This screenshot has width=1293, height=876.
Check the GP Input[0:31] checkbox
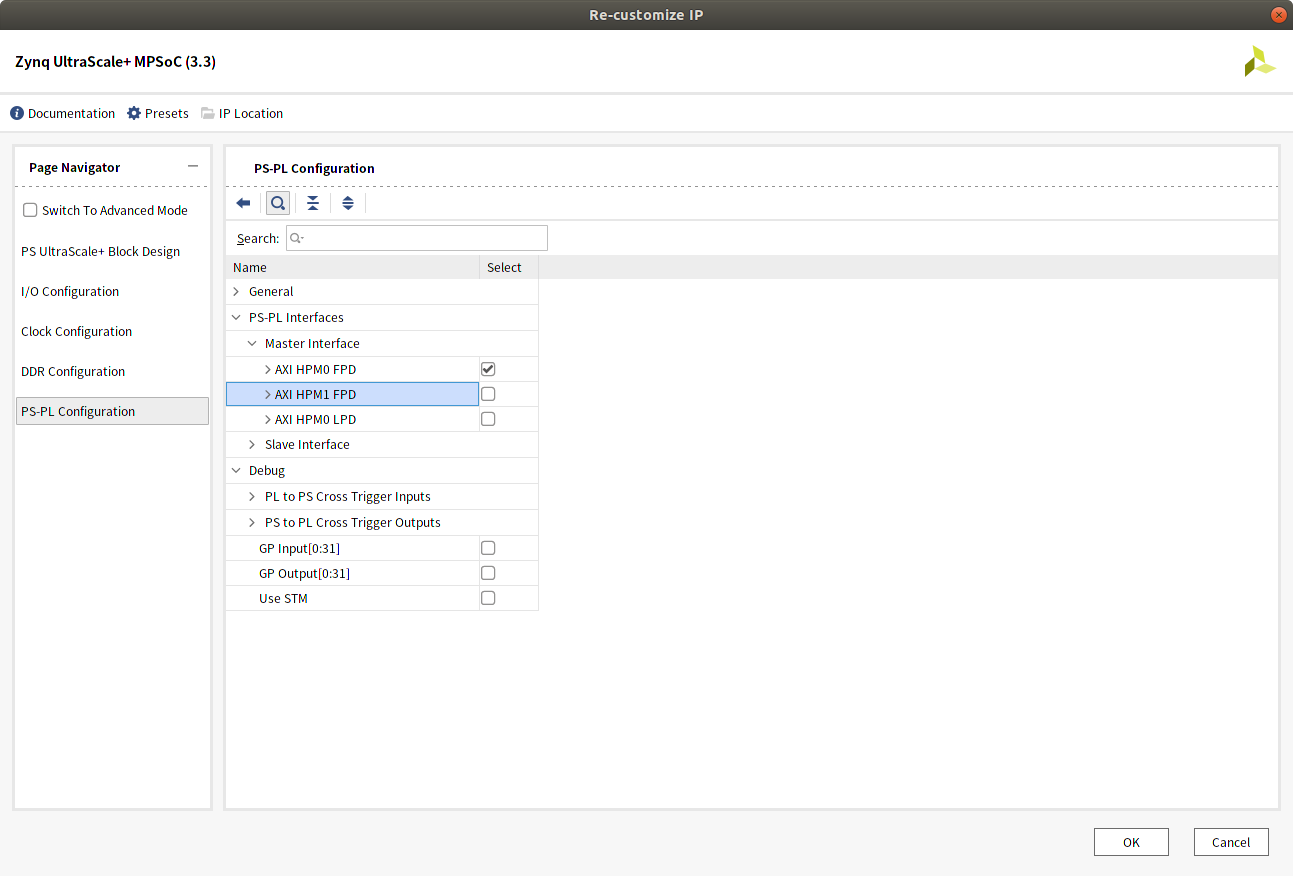(x=488, y=548)
